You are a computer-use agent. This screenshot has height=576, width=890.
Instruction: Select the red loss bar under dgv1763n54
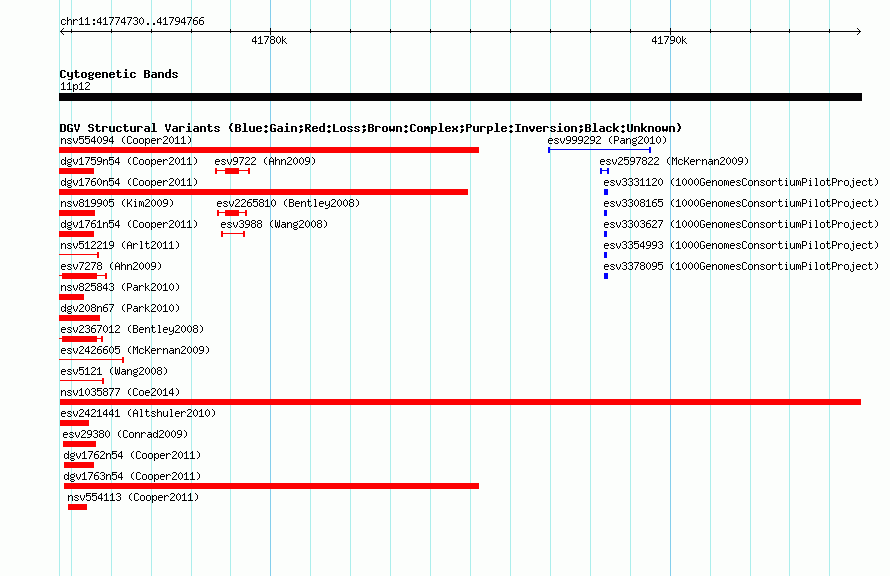tap(271, 486)
